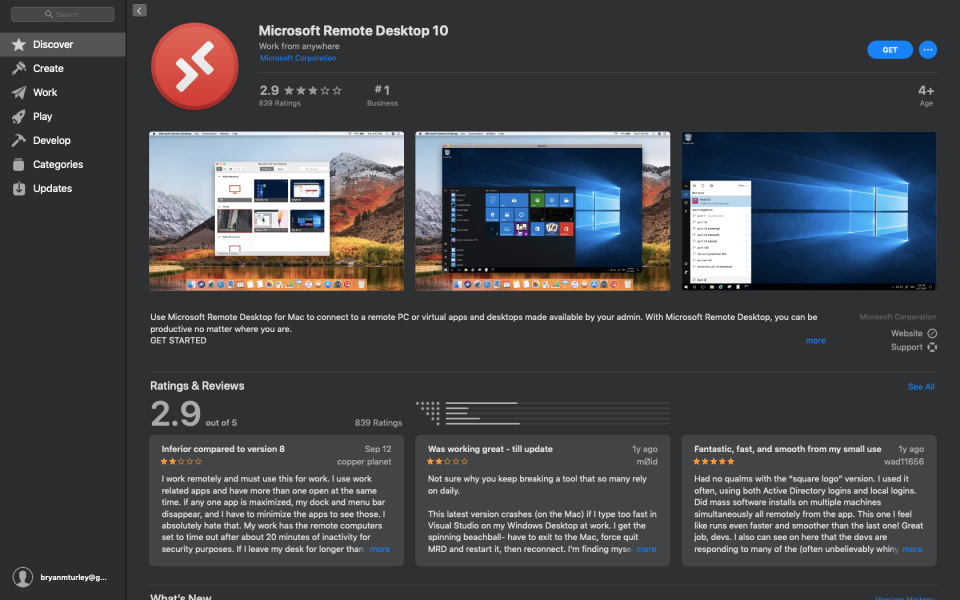Expand the copper planet review with more

point(380,549)
